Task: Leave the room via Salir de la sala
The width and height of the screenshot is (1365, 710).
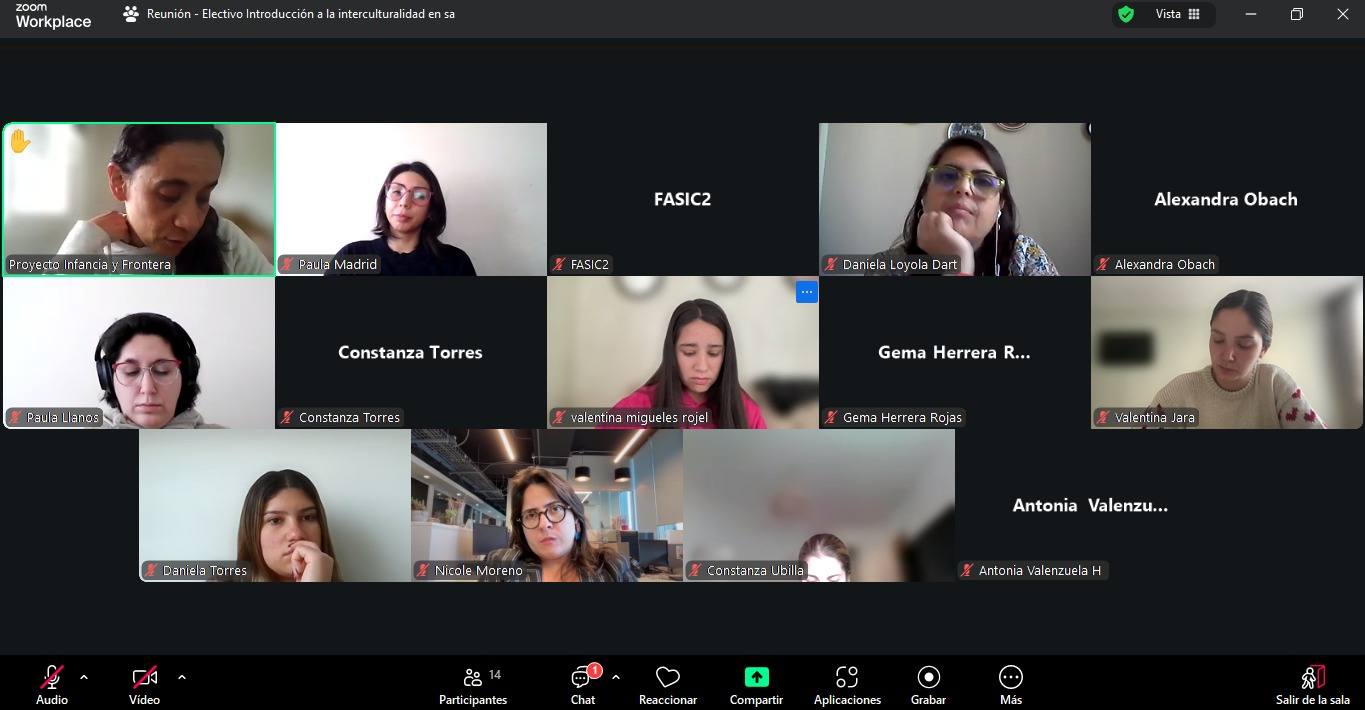Action: coord(1313,684)
